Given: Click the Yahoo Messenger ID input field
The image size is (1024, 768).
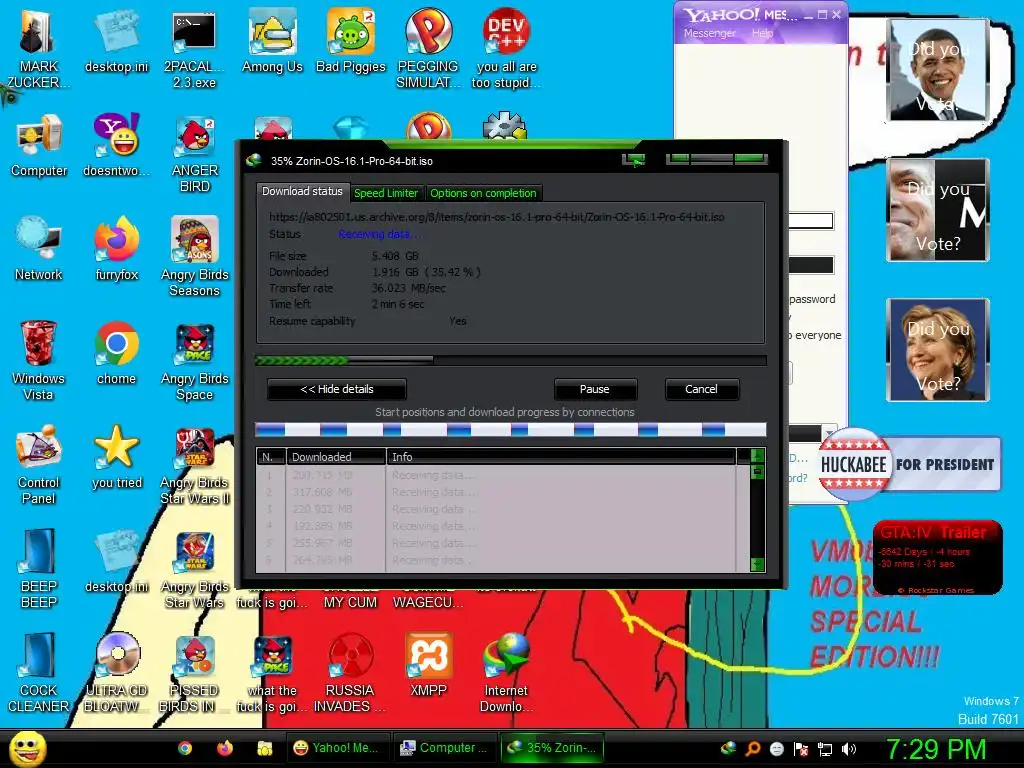Looking at the screenshot, I should pos(810,221).
